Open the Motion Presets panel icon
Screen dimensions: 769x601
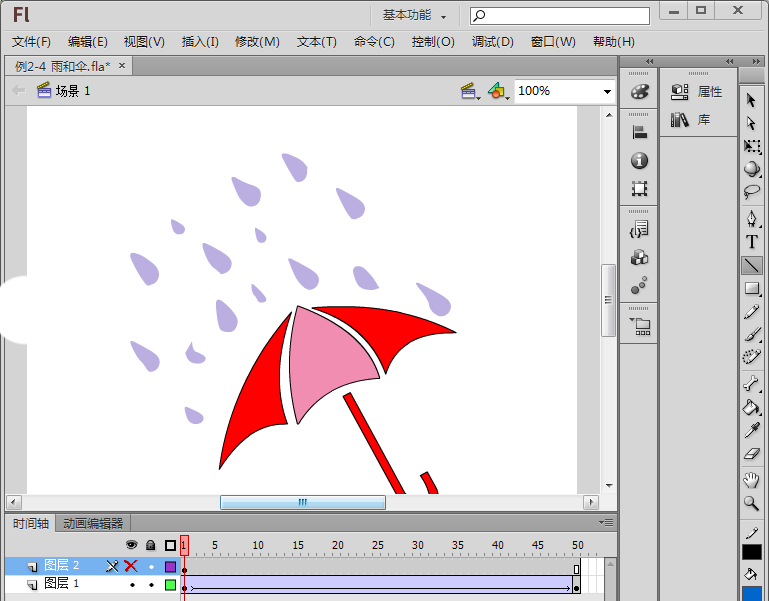click(640, 285)
